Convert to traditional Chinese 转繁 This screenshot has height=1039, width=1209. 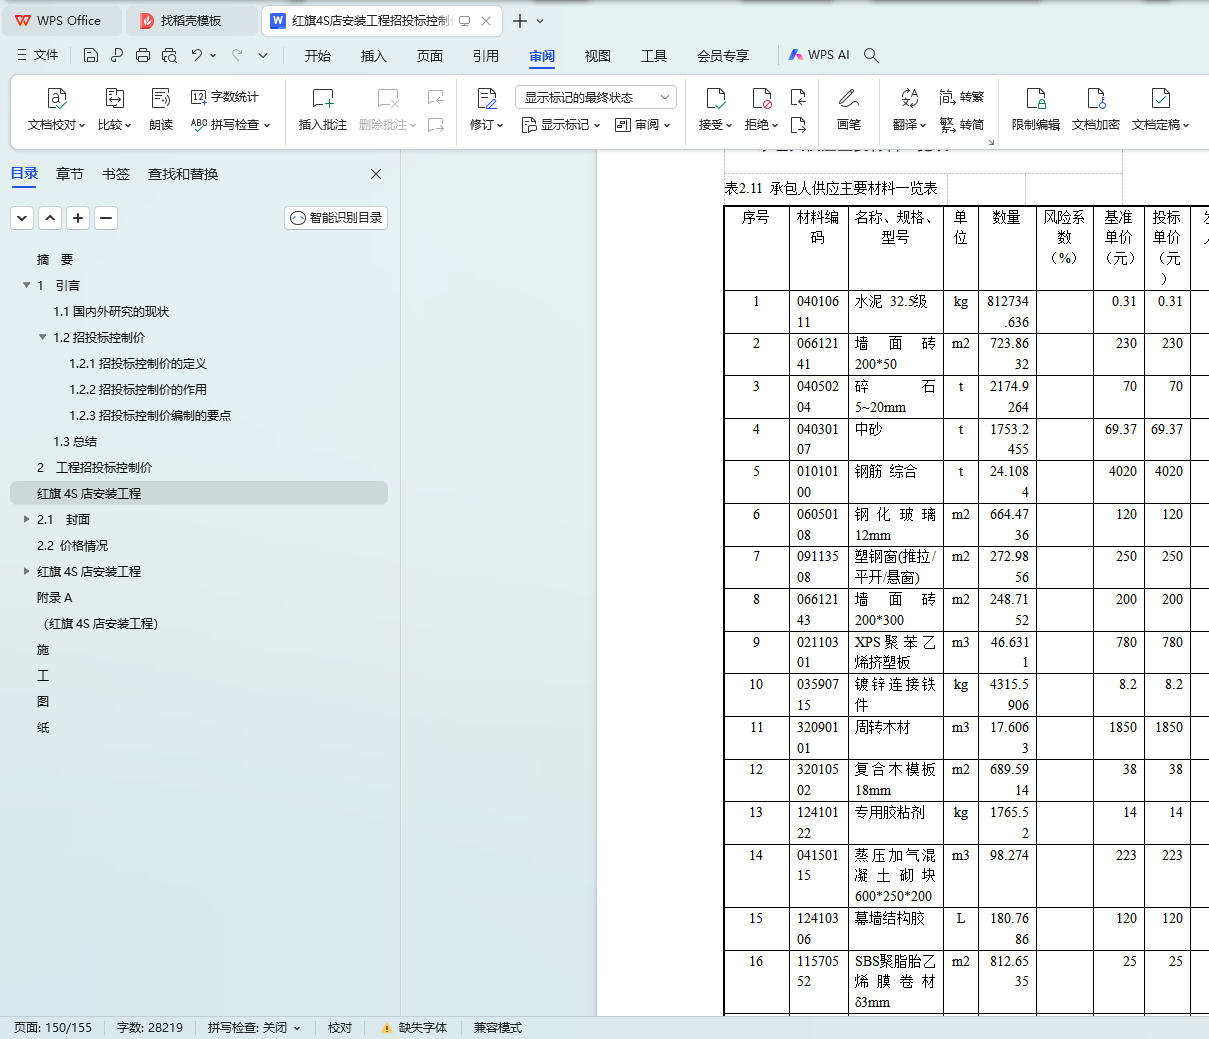(962, 97)
